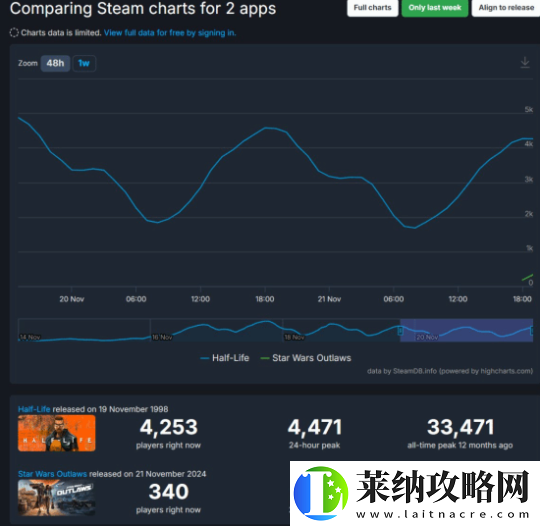Click the Half-Life game thumbnail
This screenshot has height=526, width=540.
click(56, 433)
